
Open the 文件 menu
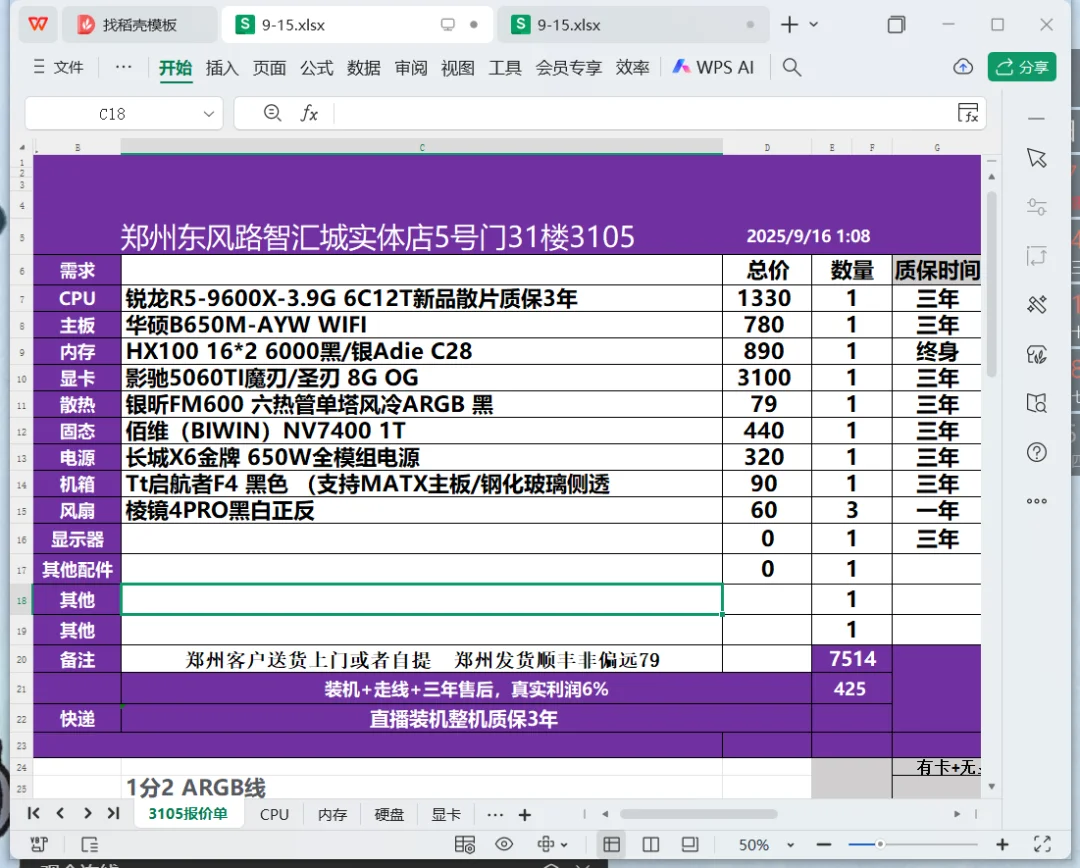click(59, 67)
